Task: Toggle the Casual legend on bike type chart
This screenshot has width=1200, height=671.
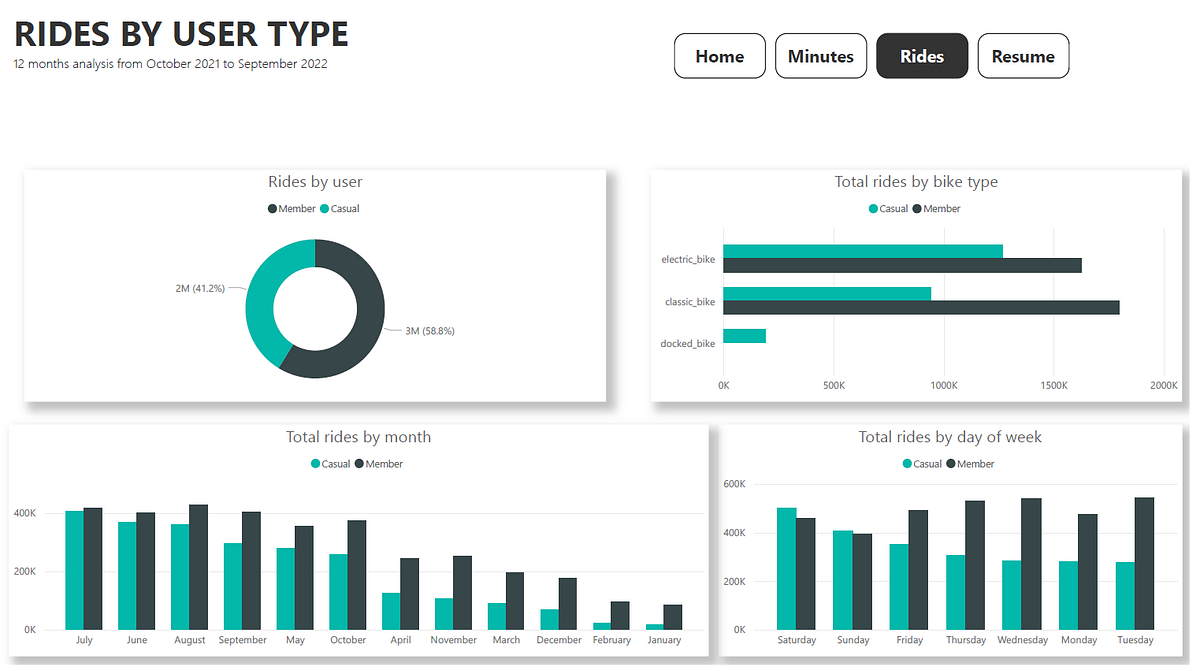Action: 886,208
